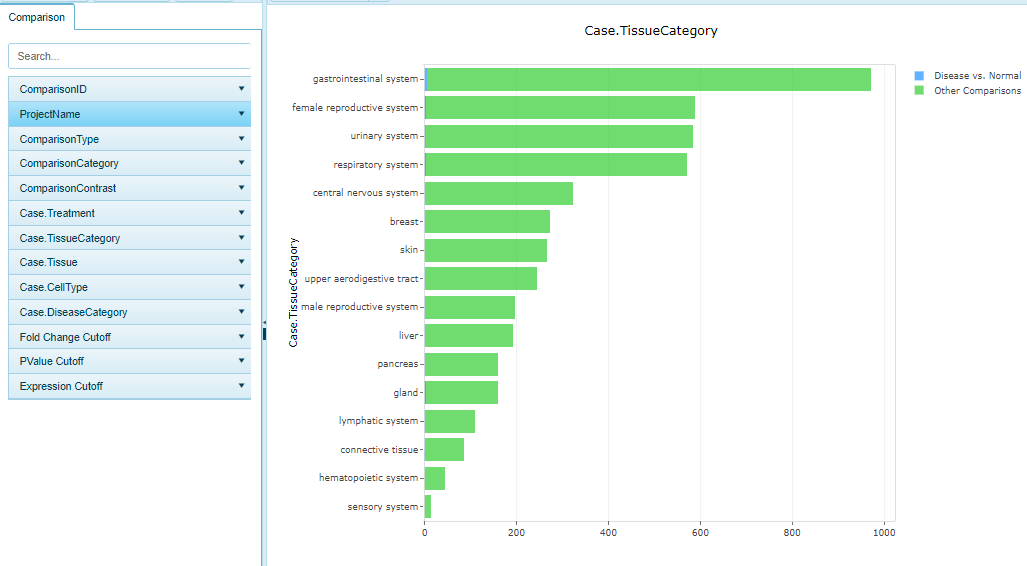This screenshot has height=566, width=1027.
Task: Expand the ComparisonID filter arrow
Action: pyautogui.click(x=241, y=89)
